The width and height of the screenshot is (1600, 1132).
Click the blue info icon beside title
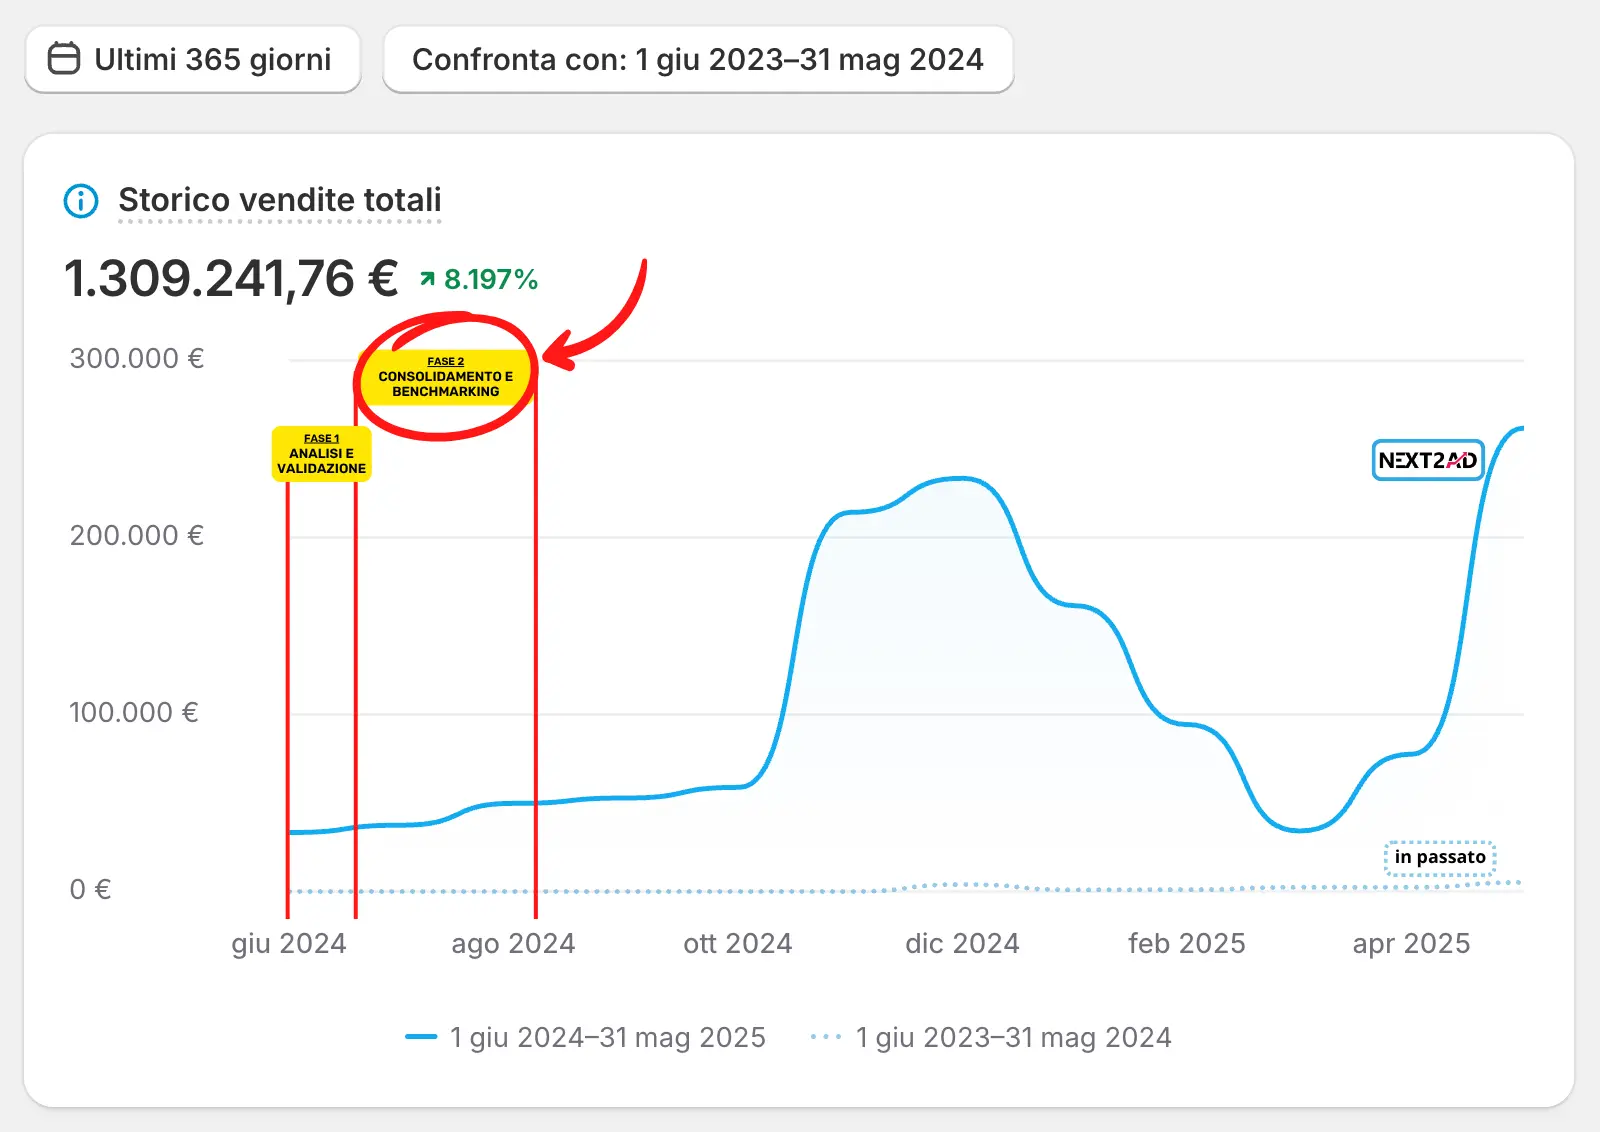point(81,201)
